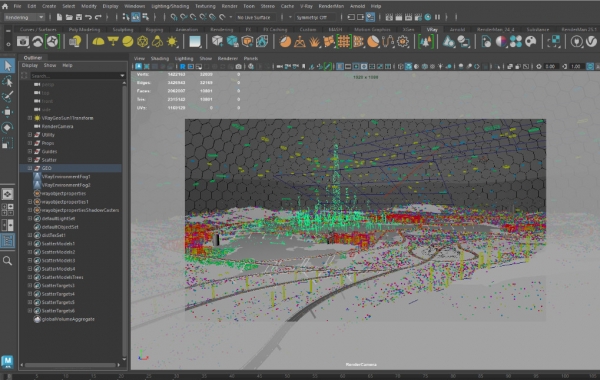Activate the Rotate tool
The width and height of the screenshot is (600, 380).
(x=8, y=127)
